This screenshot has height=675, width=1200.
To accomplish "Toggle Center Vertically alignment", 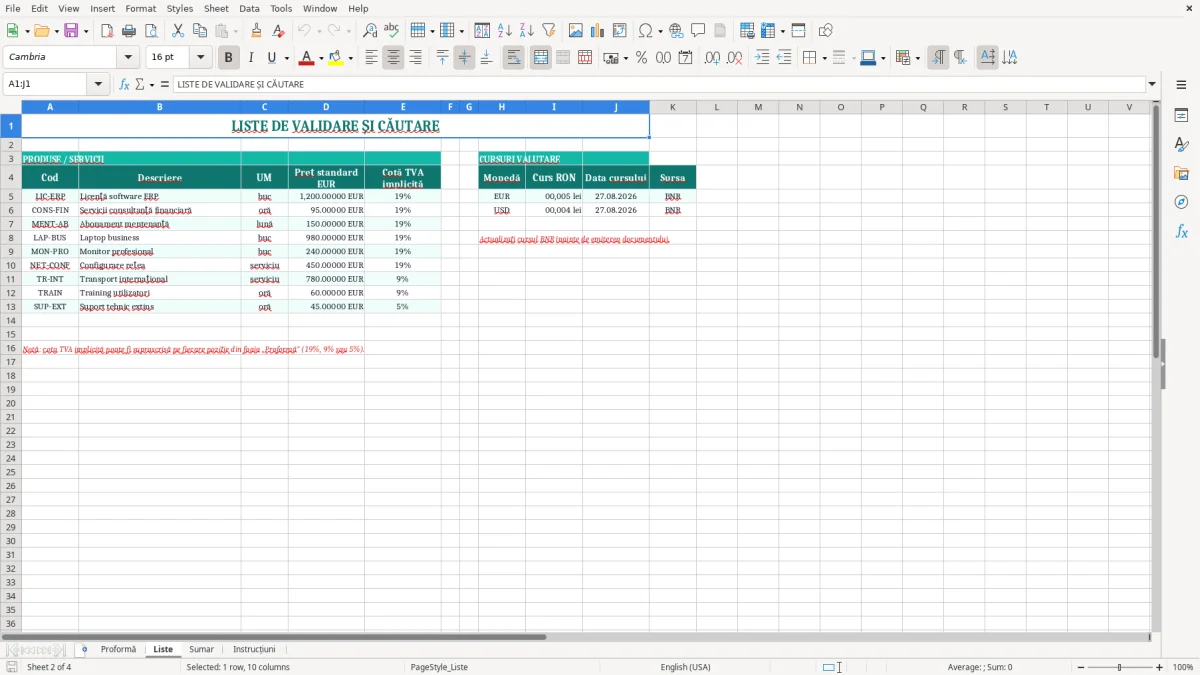I will coord(464,58).
